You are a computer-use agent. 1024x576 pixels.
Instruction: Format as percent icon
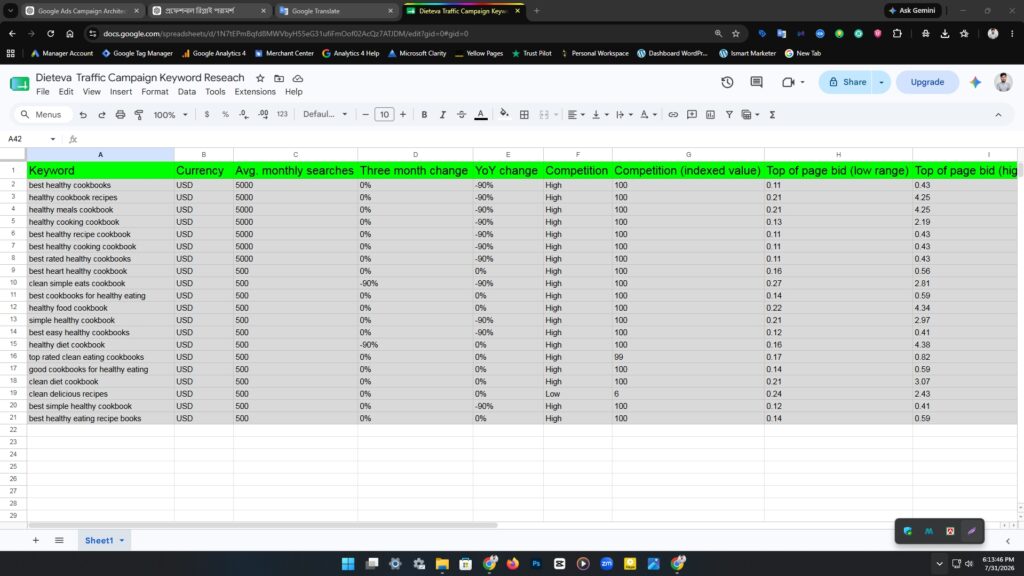(225, 115)
